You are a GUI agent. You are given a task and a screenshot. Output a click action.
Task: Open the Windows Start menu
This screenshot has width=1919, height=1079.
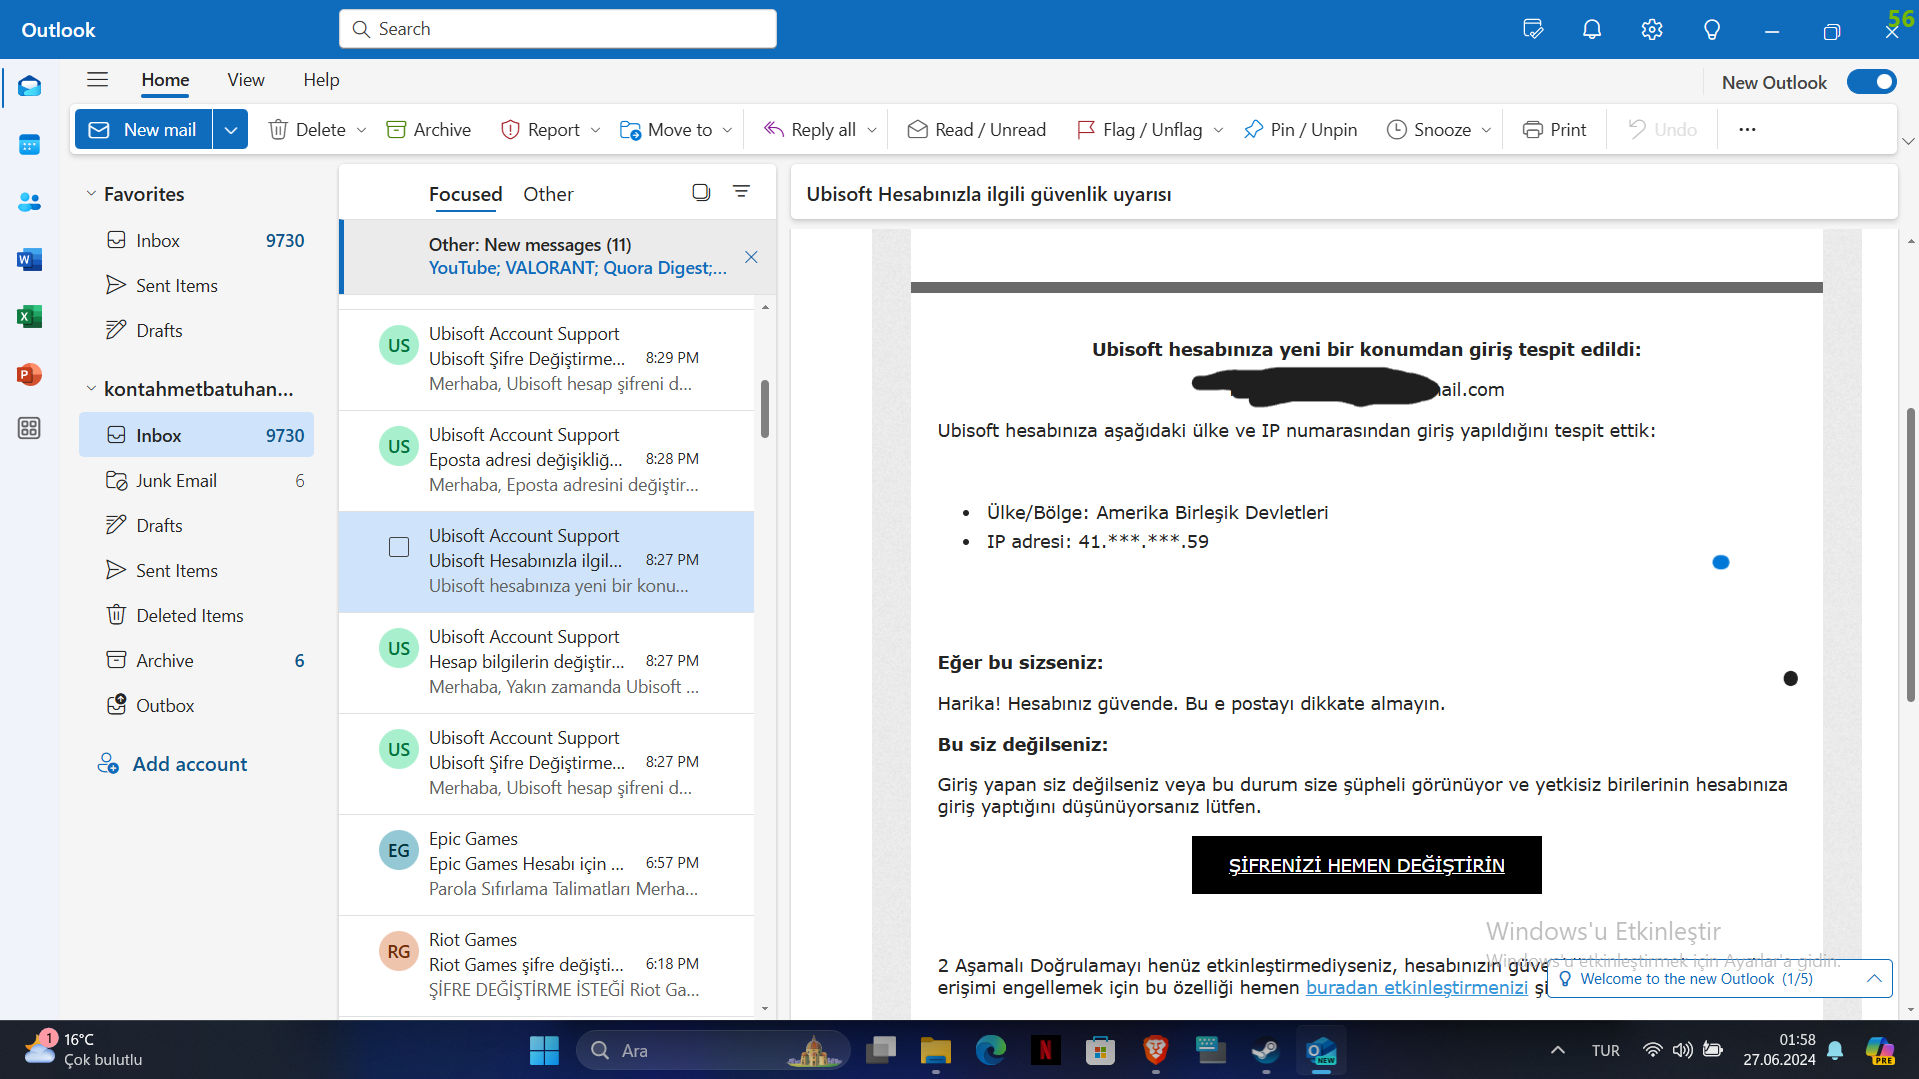[x=544, y=1051]
